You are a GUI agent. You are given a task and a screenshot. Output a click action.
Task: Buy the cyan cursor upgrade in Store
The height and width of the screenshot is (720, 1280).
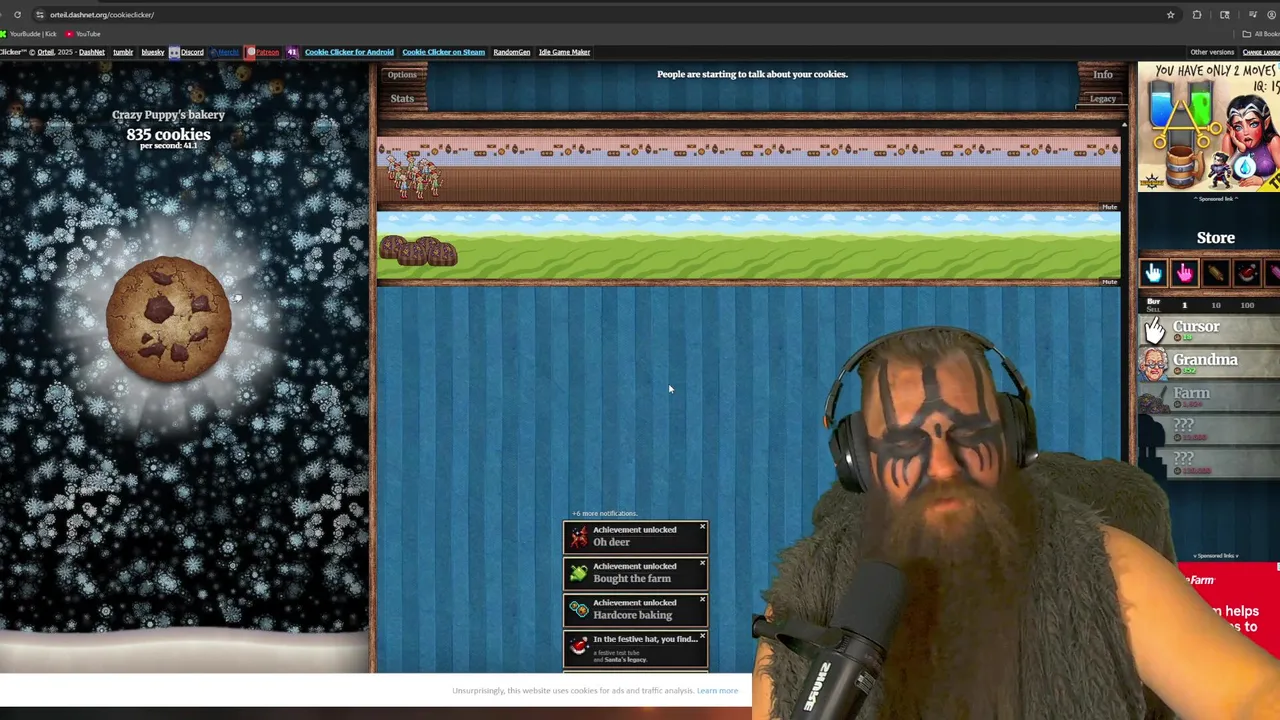(x=1154, y=272)
